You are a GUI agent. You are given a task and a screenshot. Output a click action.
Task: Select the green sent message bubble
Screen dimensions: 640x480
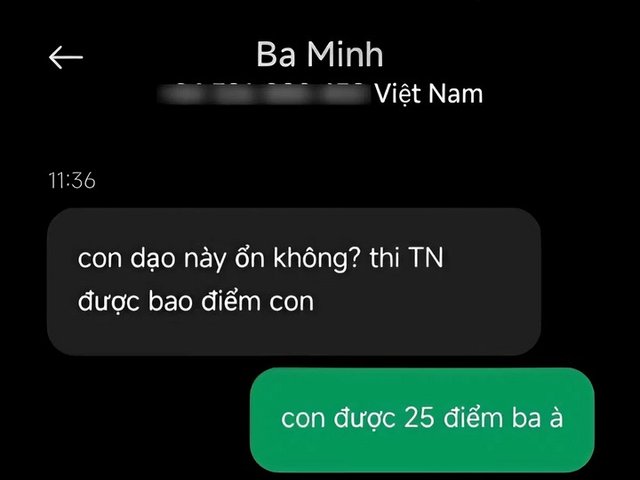tap(422, 420)
